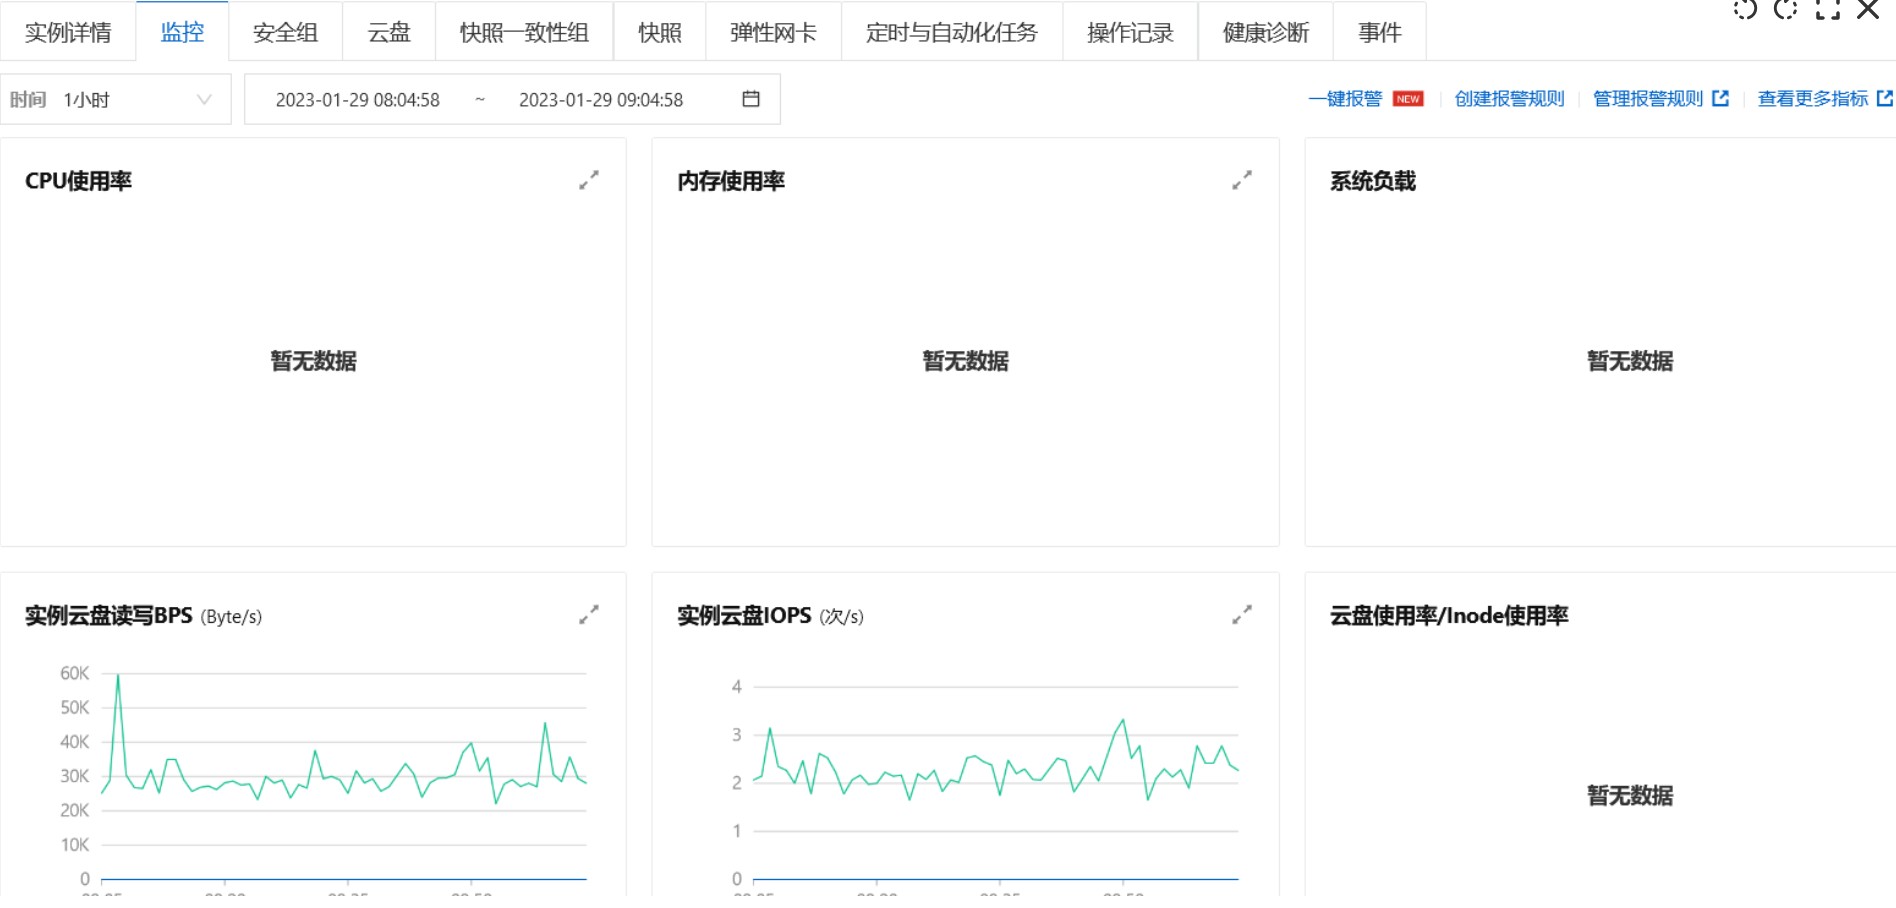Image resolution: width=1896 pixels, height=908 pixels.
Task: Click the red NEW badge beside 一键报警
Action: (1408, 99)
